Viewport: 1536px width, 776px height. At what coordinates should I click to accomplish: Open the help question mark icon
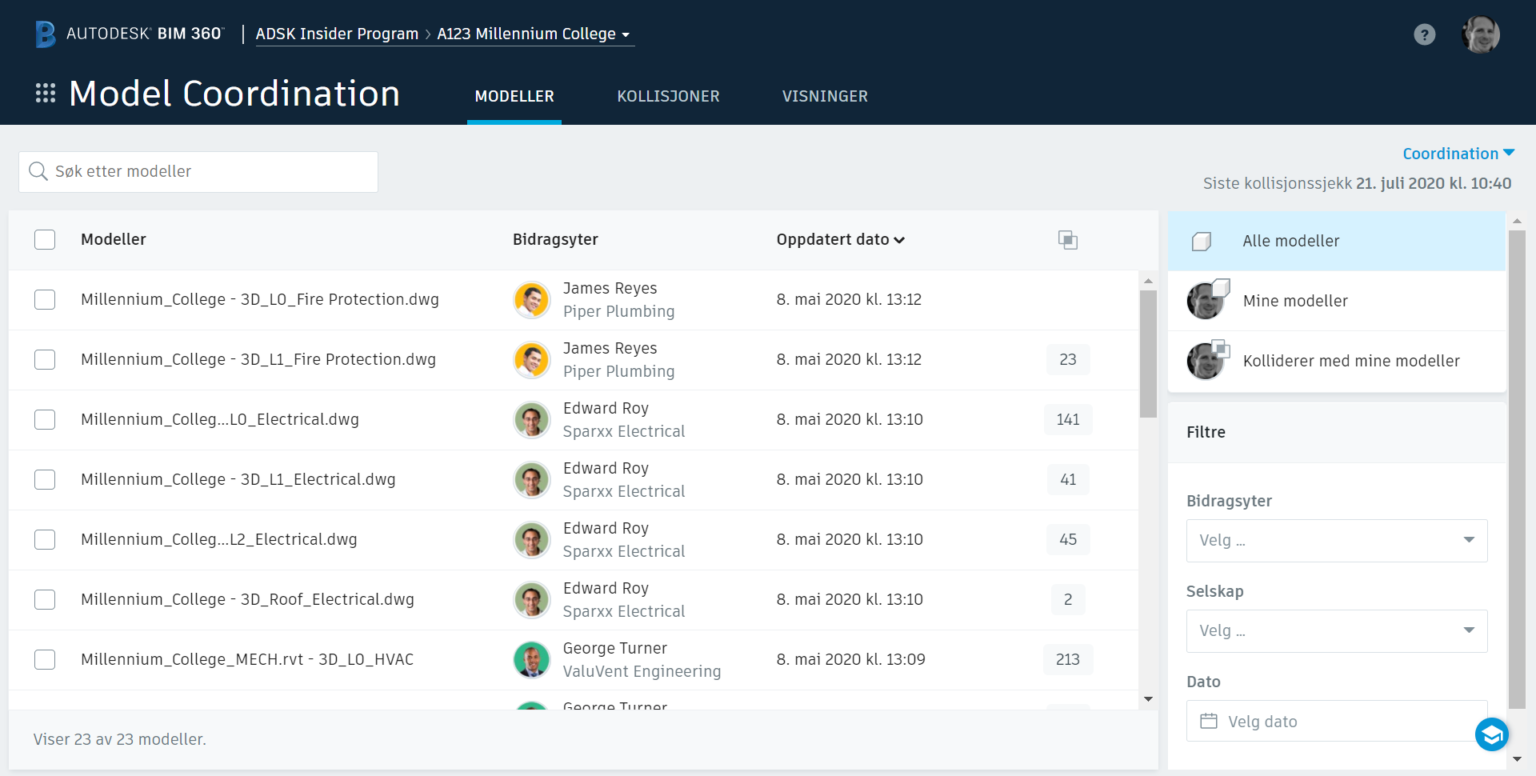point(1424,35)
